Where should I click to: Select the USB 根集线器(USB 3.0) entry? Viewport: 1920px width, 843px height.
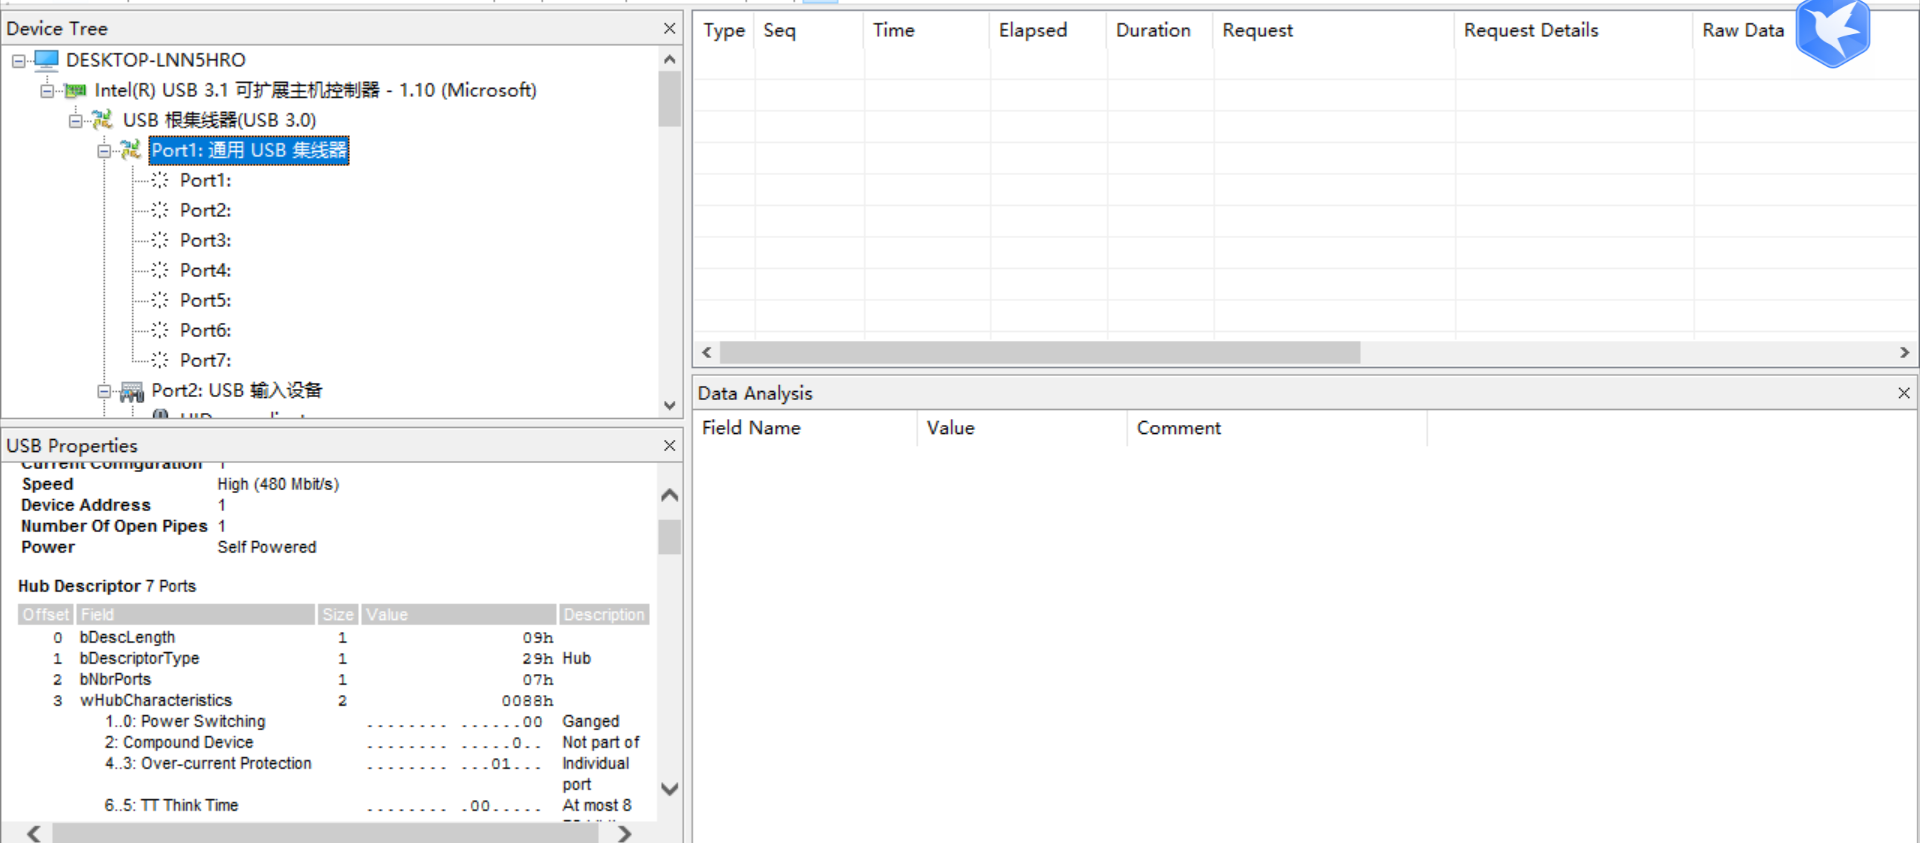click(219, 120)
